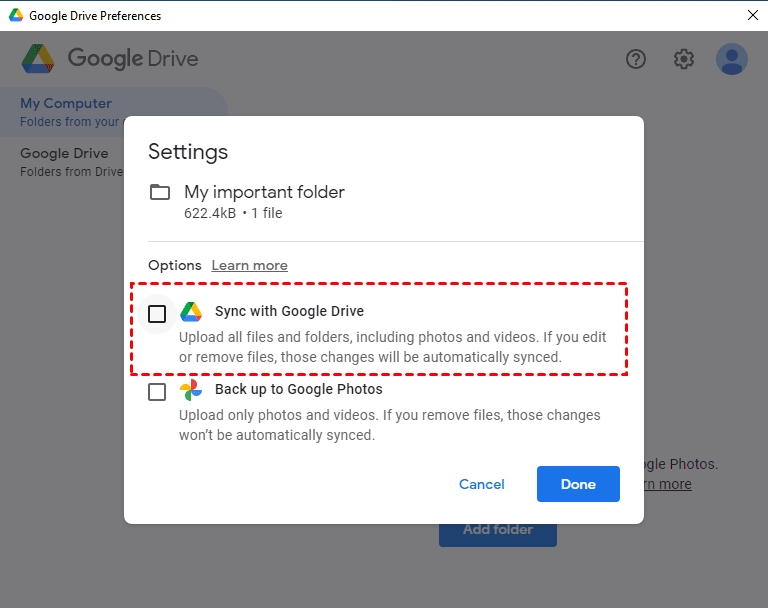
Task: Confirm with the Done button
Action: (x=578, y=484)
